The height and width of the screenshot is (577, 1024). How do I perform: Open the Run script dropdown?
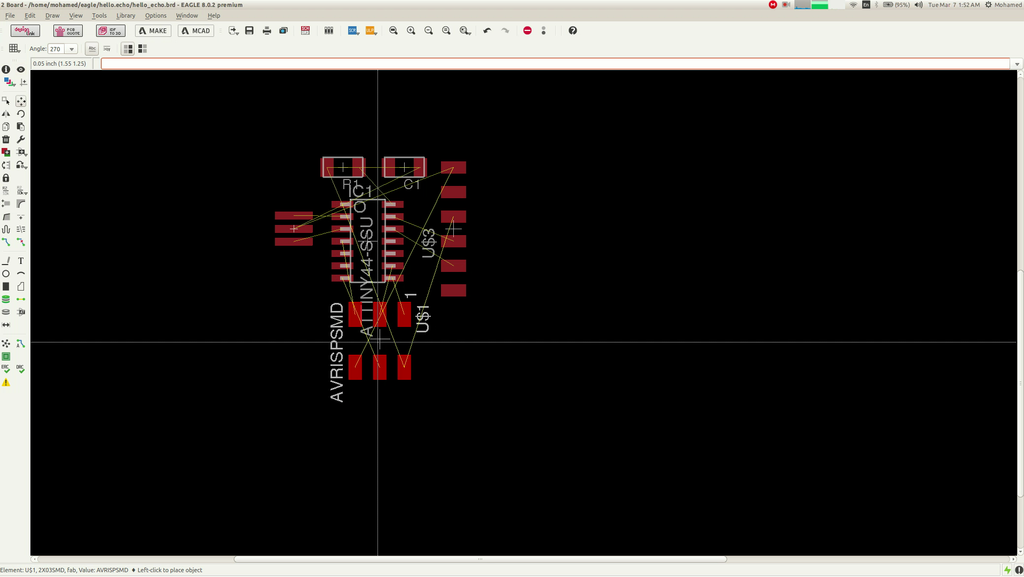pos(353,31)
